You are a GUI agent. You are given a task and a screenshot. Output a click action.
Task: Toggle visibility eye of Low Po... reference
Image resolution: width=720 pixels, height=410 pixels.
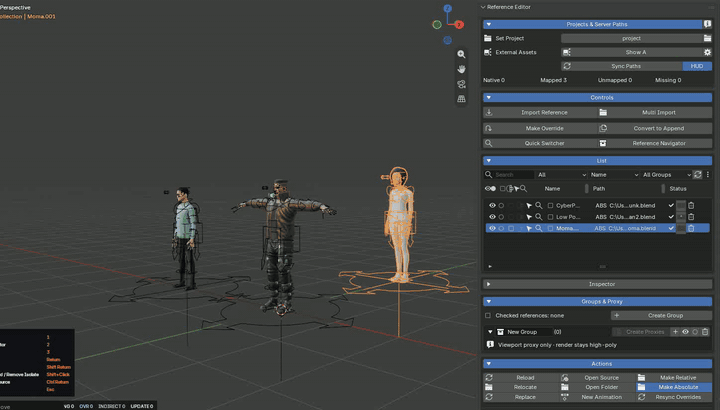(x=492, y=217)
